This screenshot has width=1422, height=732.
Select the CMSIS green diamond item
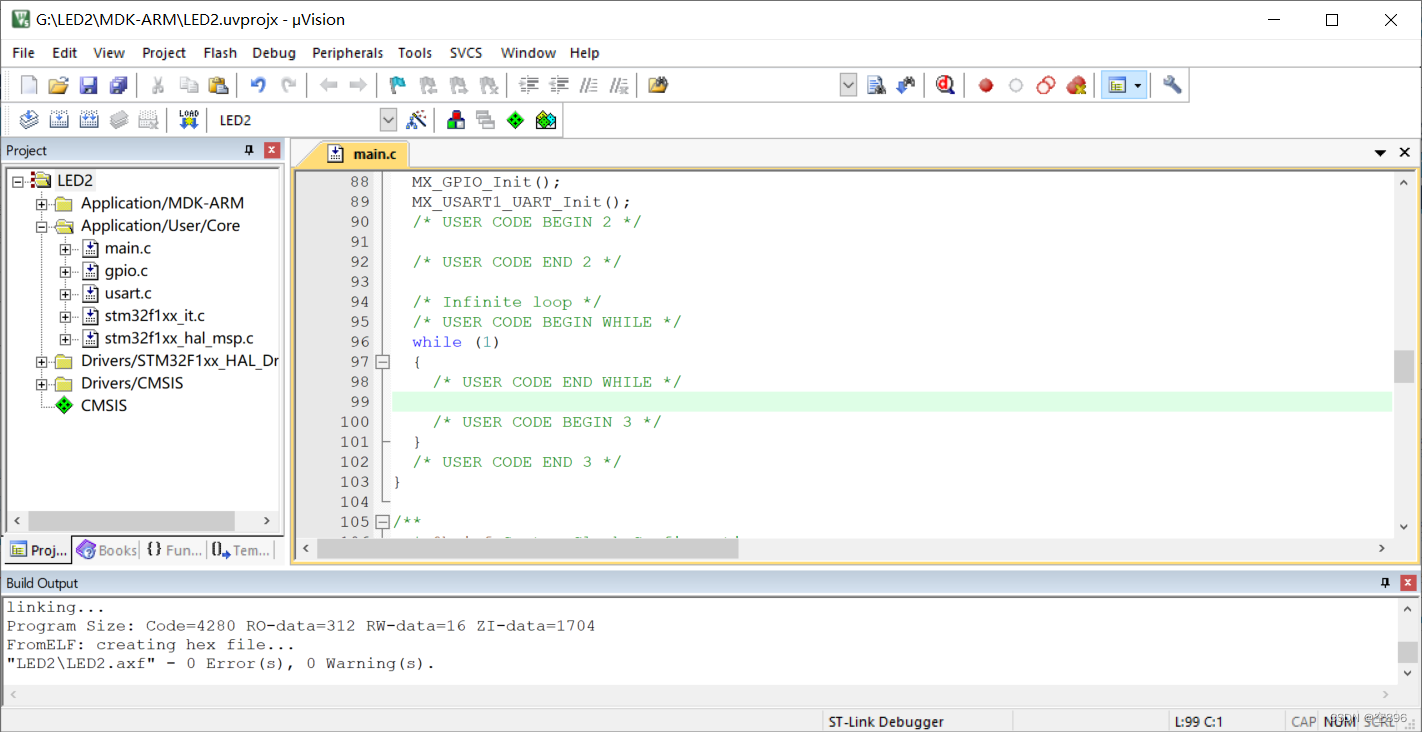(104, 406)
